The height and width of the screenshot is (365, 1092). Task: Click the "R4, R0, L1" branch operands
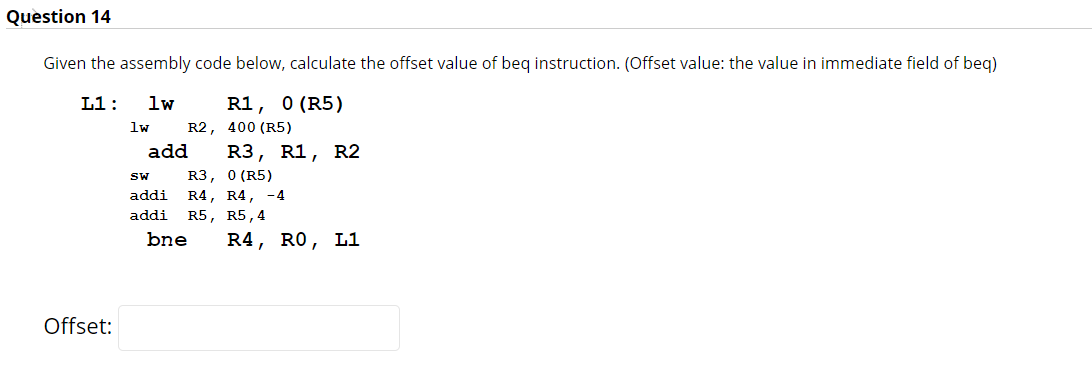294,241
